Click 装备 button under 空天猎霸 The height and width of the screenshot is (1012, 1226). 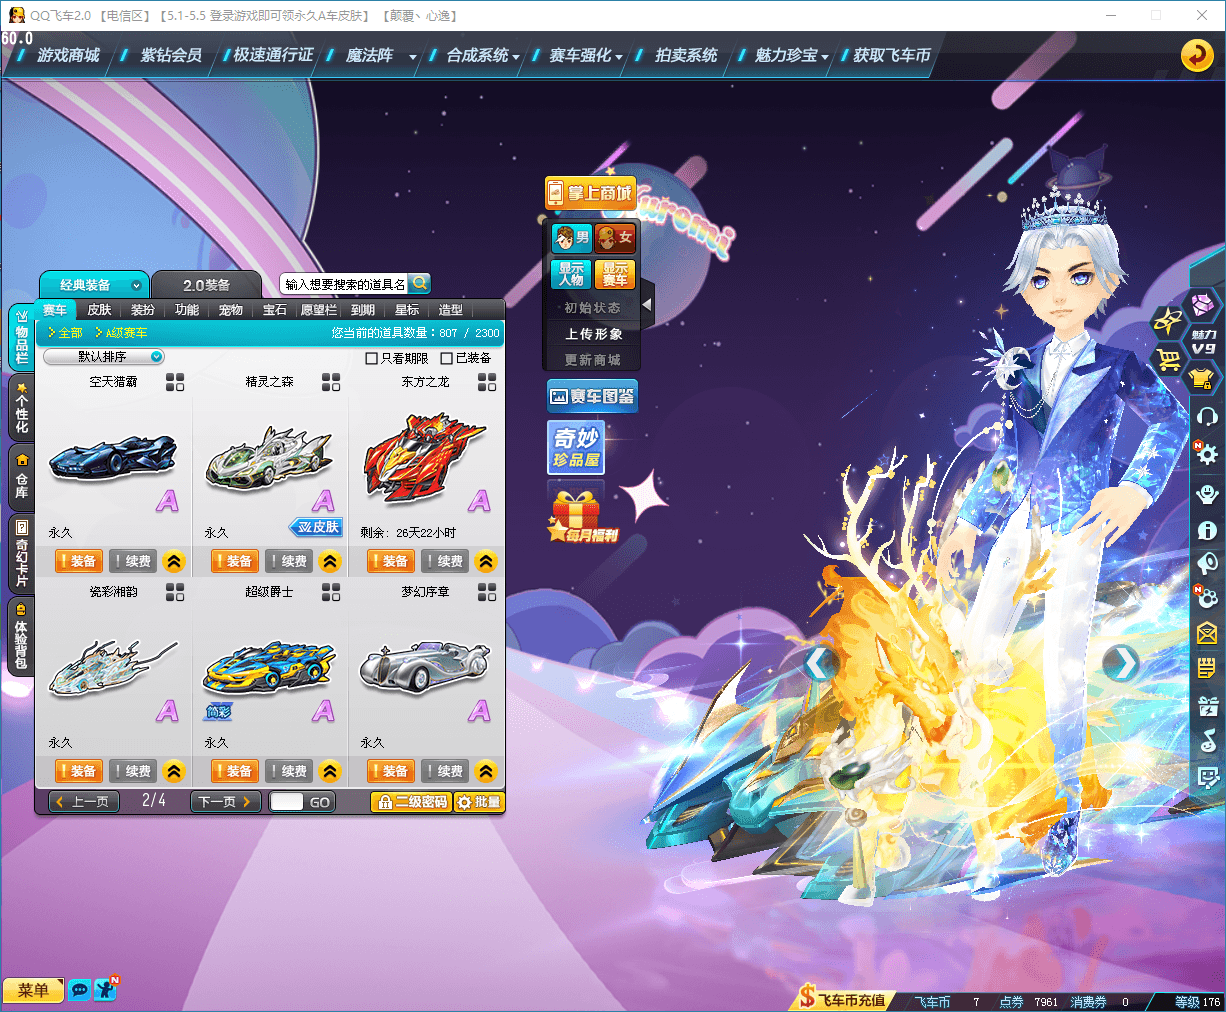(77, 561)
